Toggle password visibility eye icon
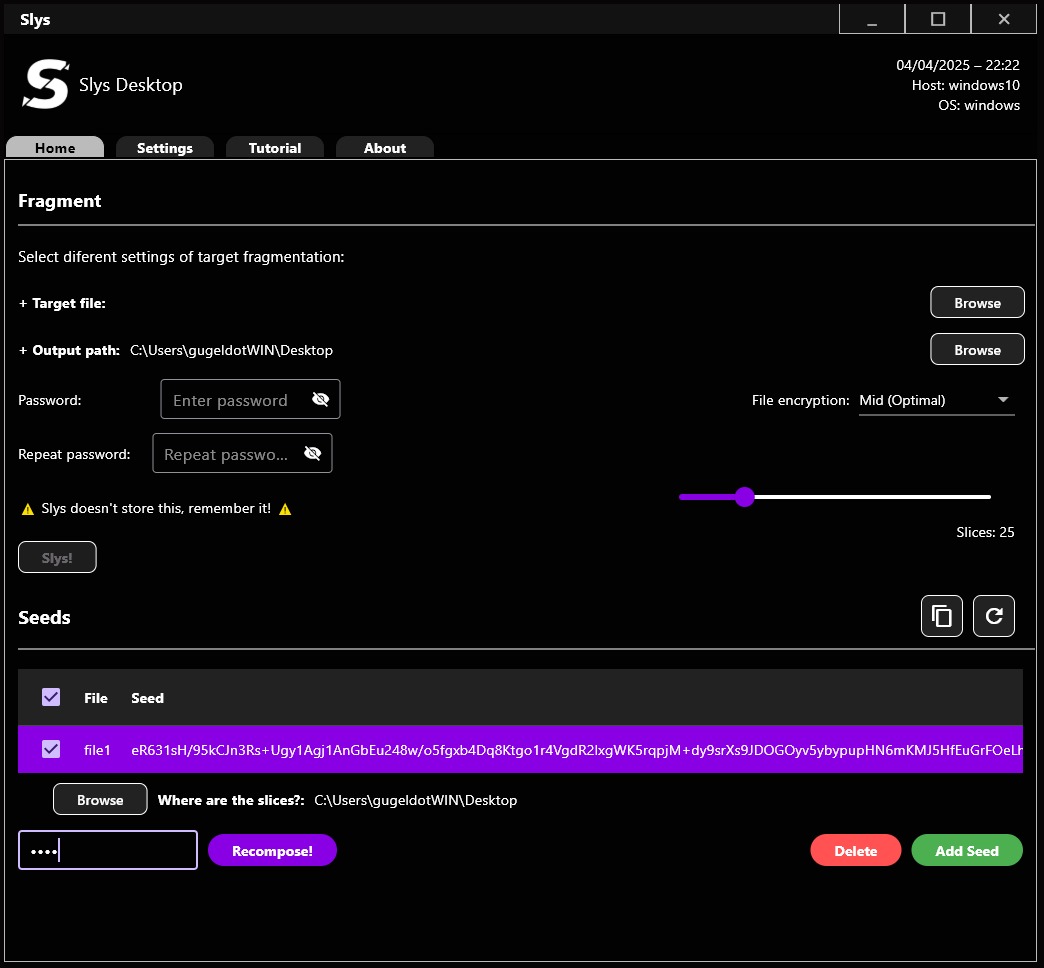 320,400
